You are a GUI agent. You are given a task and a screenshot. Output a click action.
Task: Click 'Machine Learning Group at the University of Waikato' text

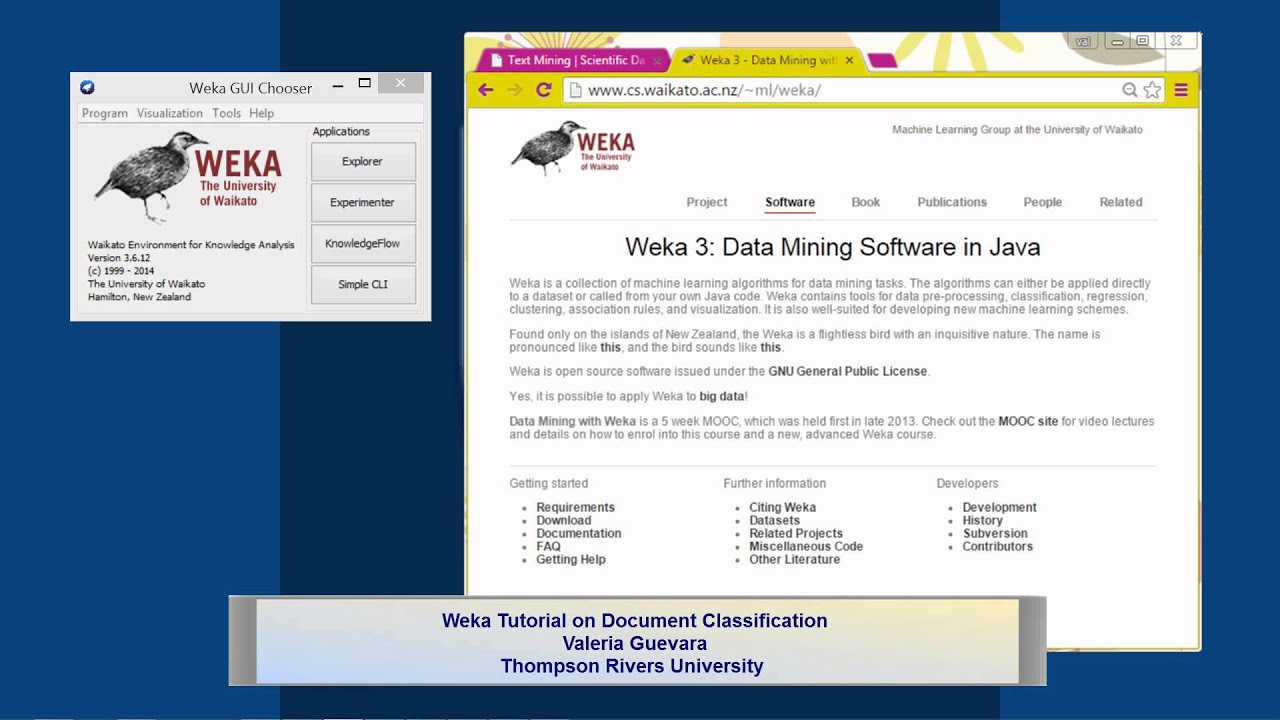coord(1017,130)
